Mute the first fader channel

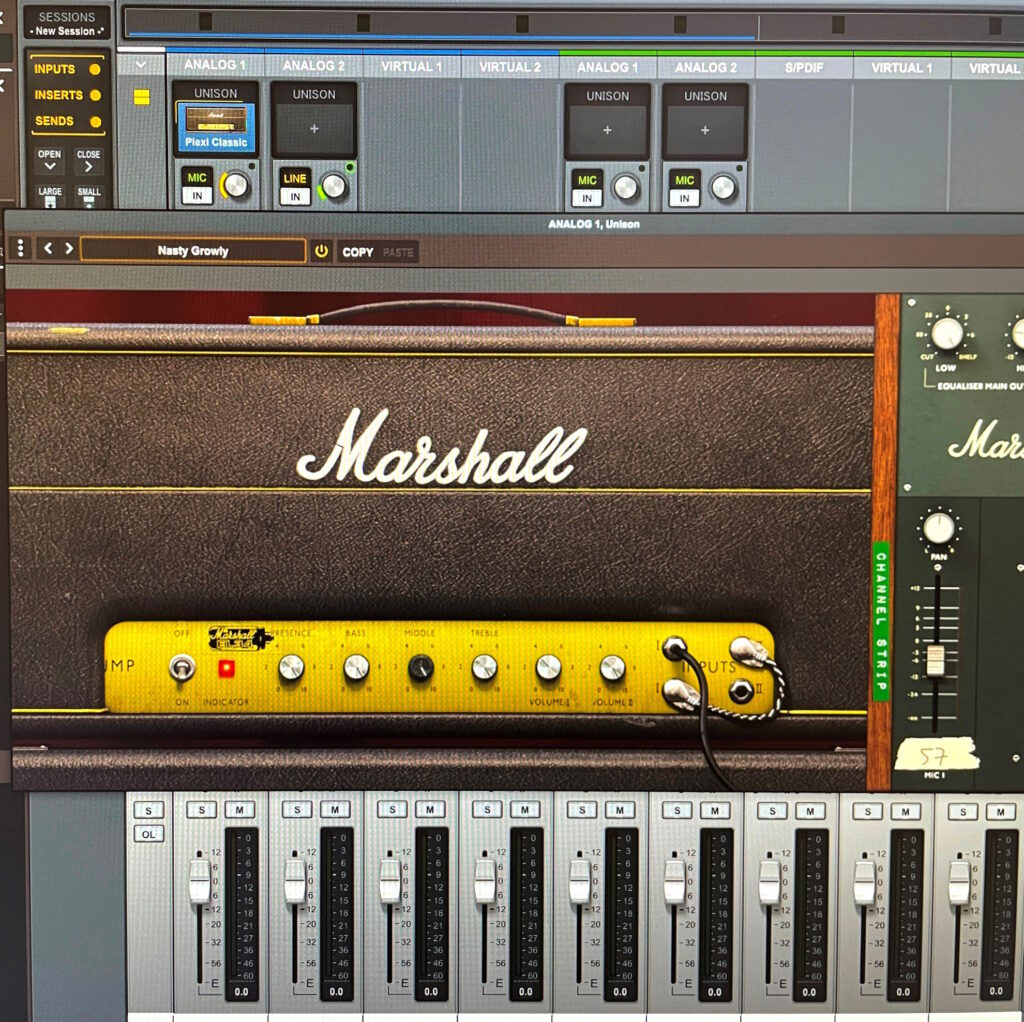239,809
